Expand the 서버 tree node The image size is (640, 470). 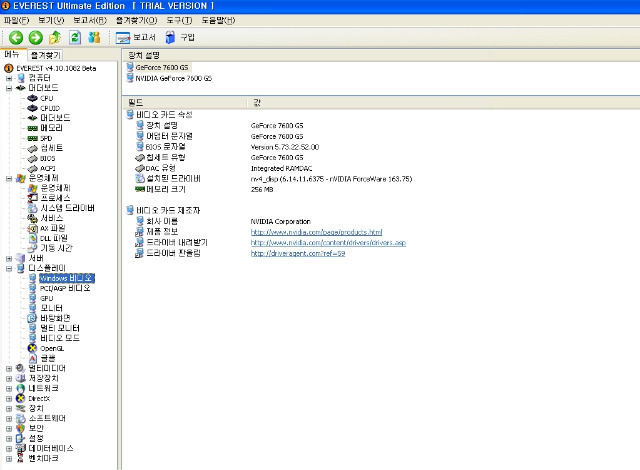point(9,258)
